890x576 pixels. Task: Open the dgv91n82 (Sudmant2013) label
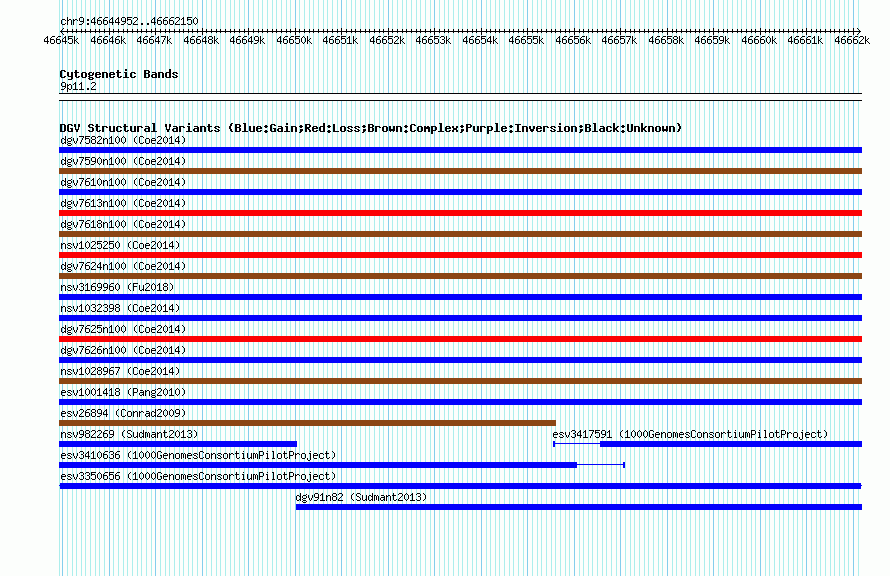[361, 497]
